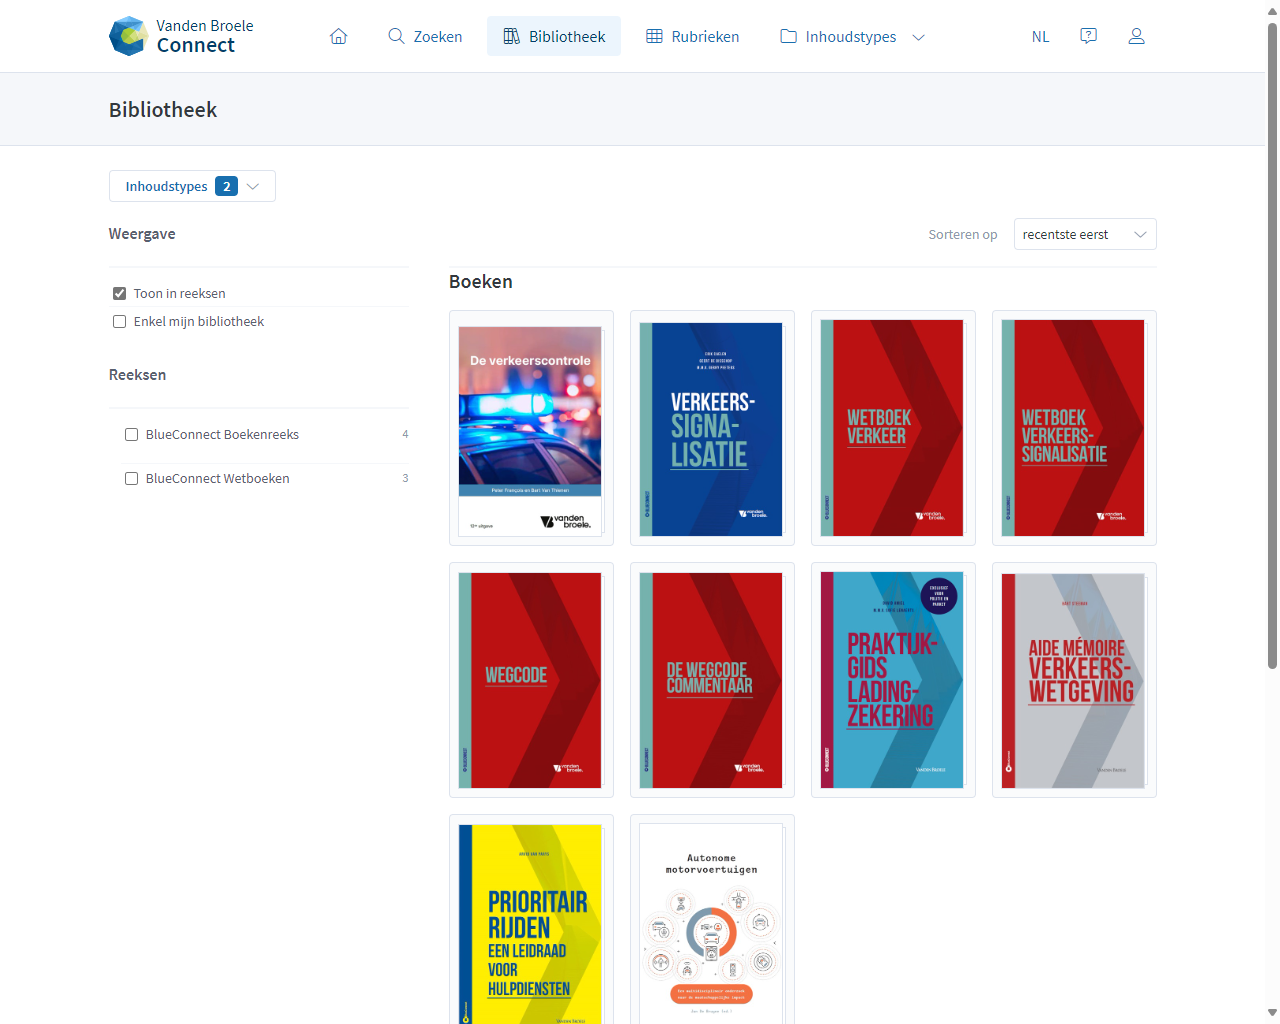Click the 'Sorteren op' label
This screenshot has width=1280, height=1024.
(962, 235)
